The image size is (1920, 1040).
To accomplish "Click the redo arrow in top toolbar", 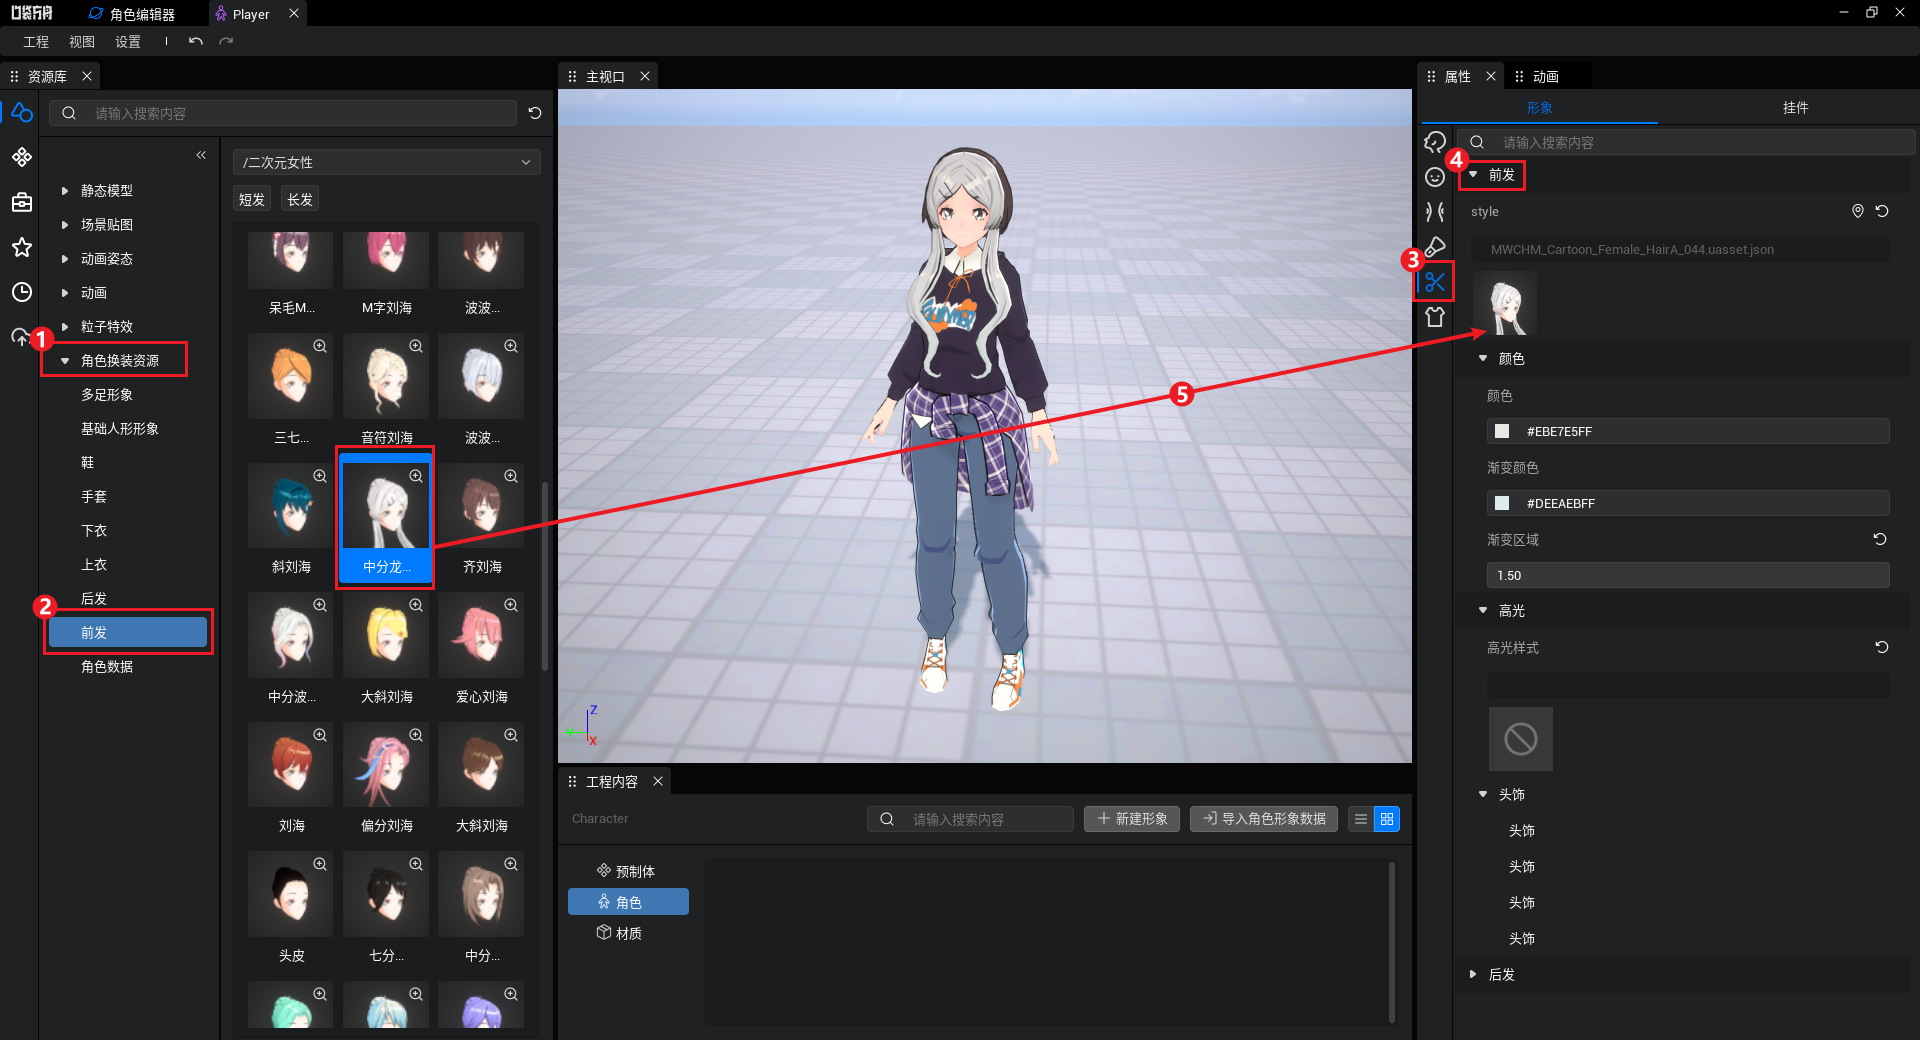I will pyautogui.click(x=226, y=41).
